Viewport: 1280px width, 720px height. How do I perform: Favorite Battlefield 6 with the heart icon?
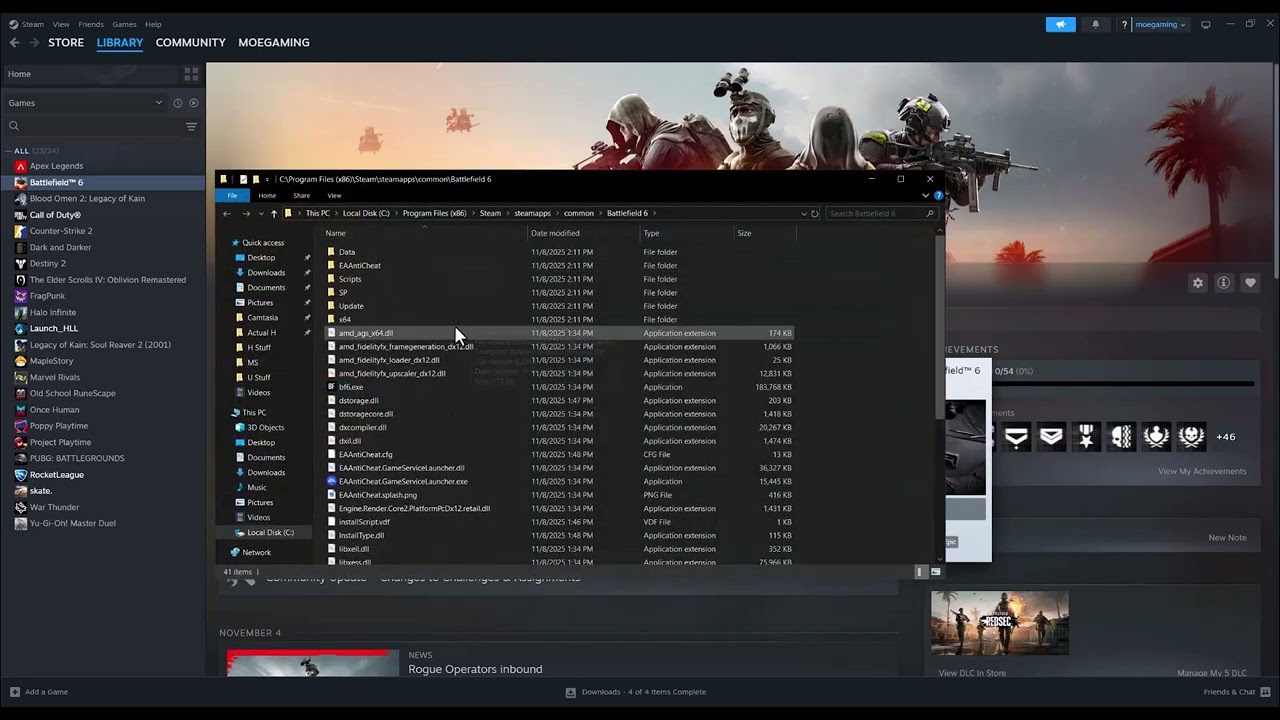(x=1250, y=283)
